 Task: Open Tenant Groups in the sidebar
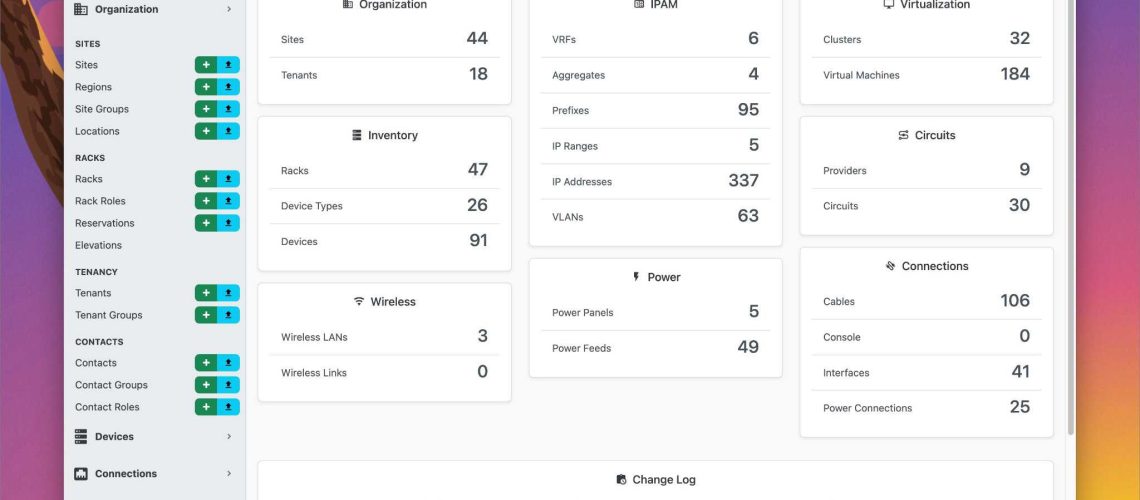pos(109,315)
